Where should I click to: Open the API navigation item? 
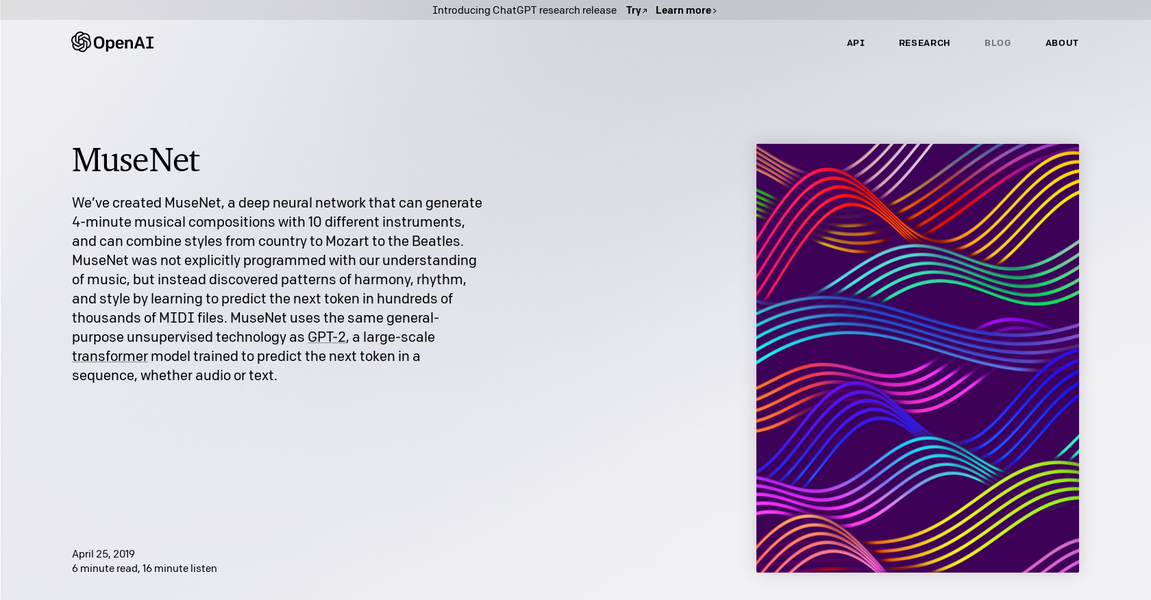pyautogui.click(x=855, y=43)
